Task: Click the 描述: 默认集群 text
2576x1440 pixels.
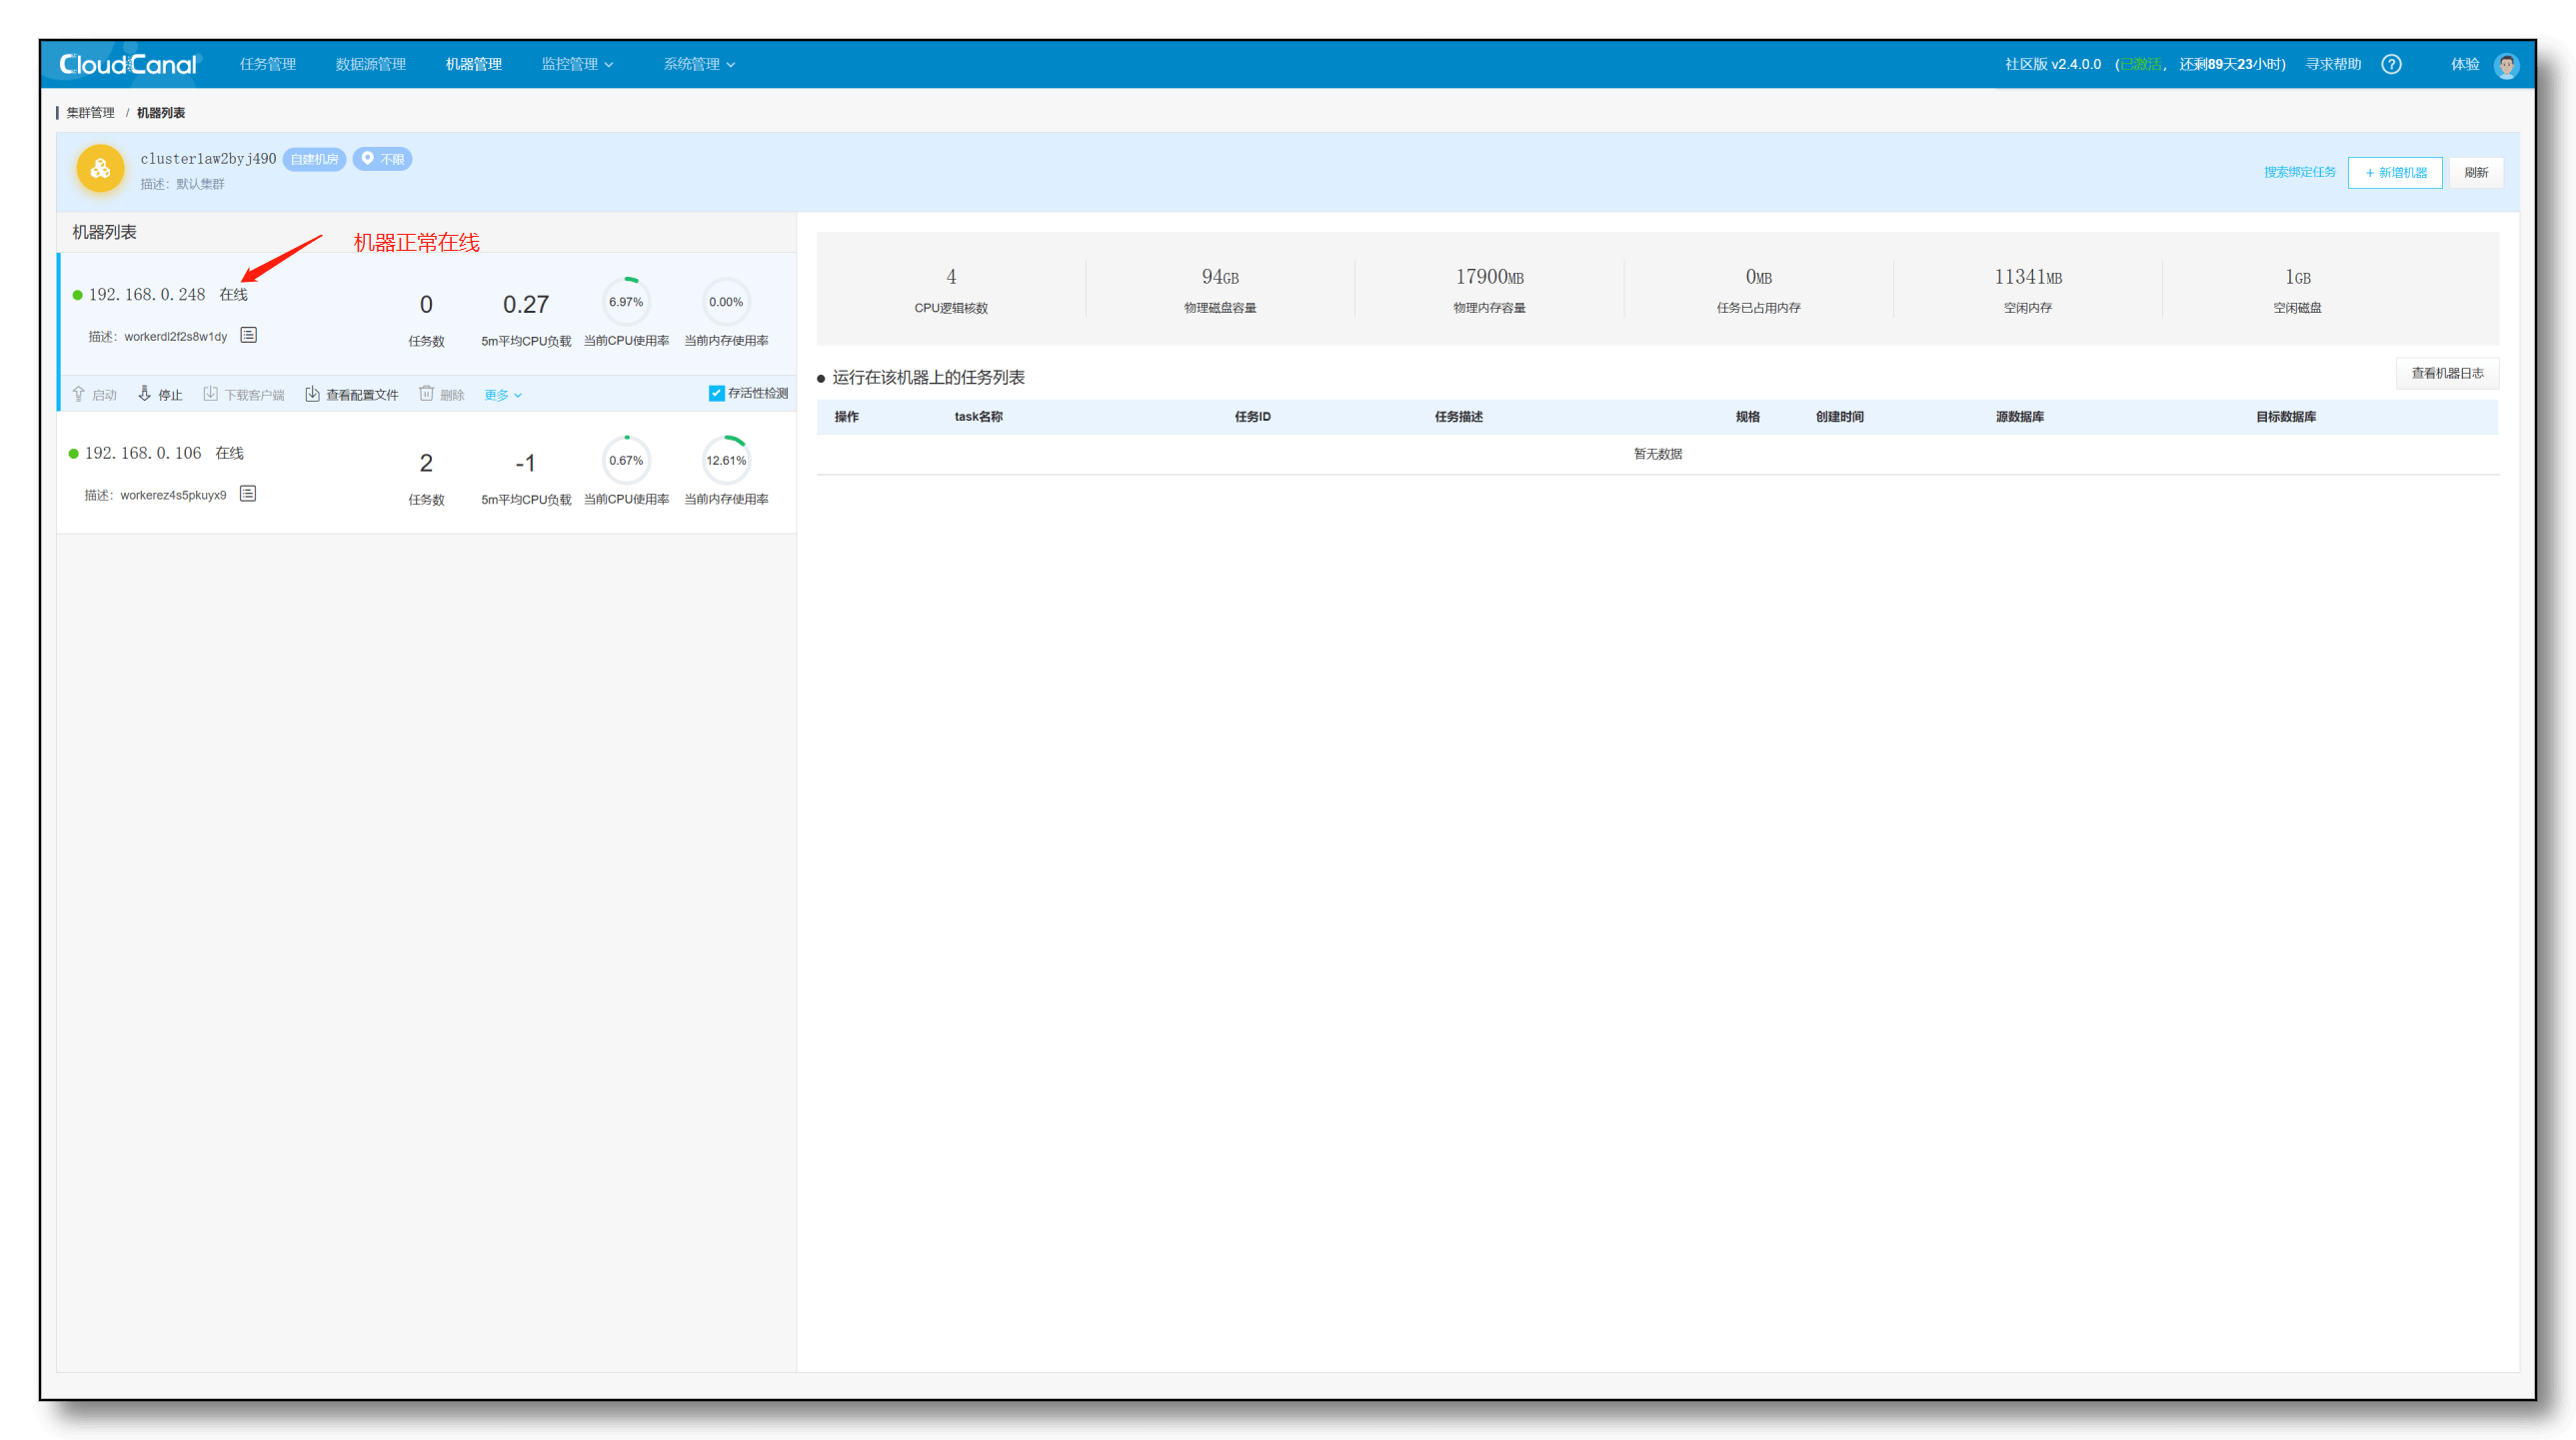Action: pyautogui.click(x=182, y=184)
